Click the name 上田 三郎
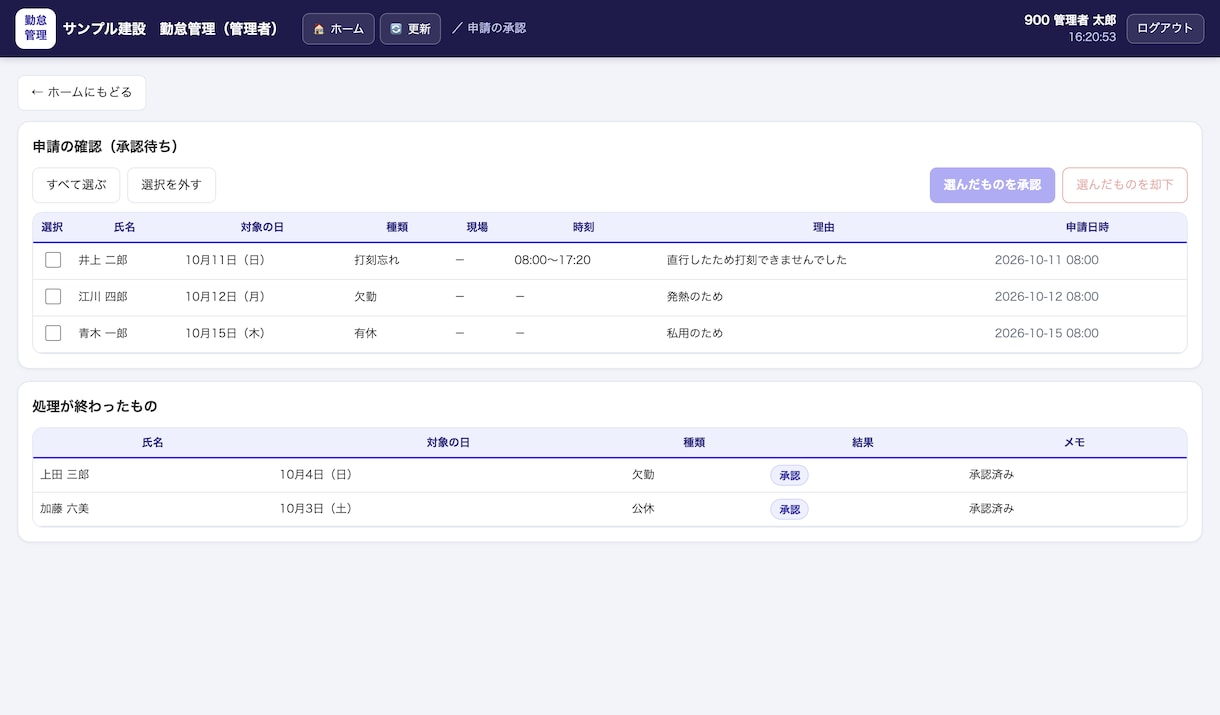Screen dimensions: 1220x715 64,475
